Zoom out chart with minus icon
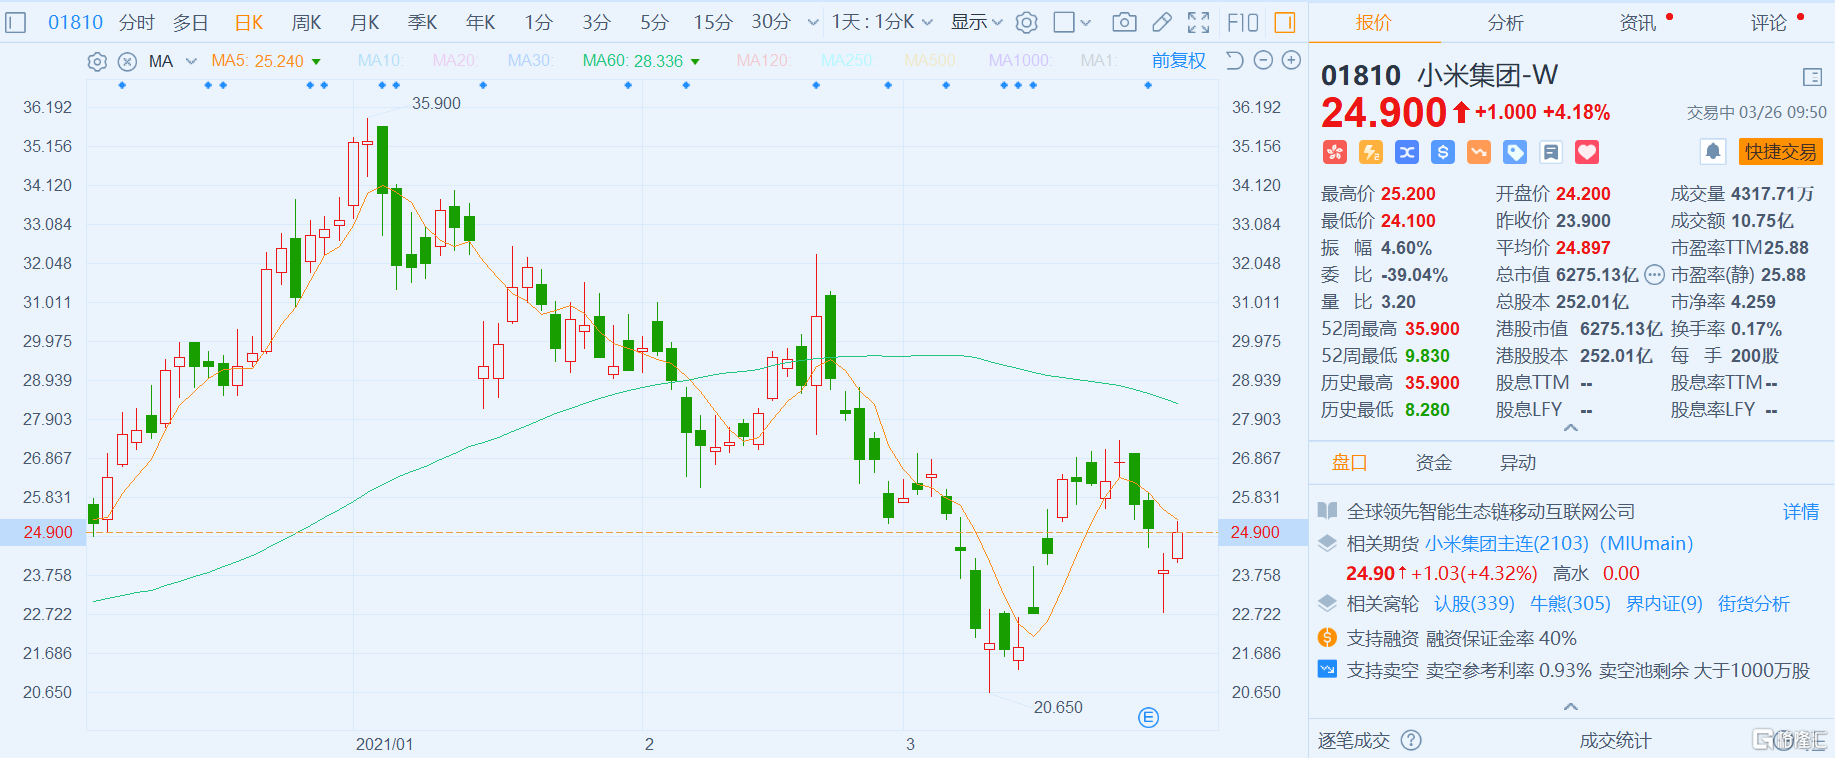Image resolution: width=1835 pixels, height=758 pixels. [1263, 61]
